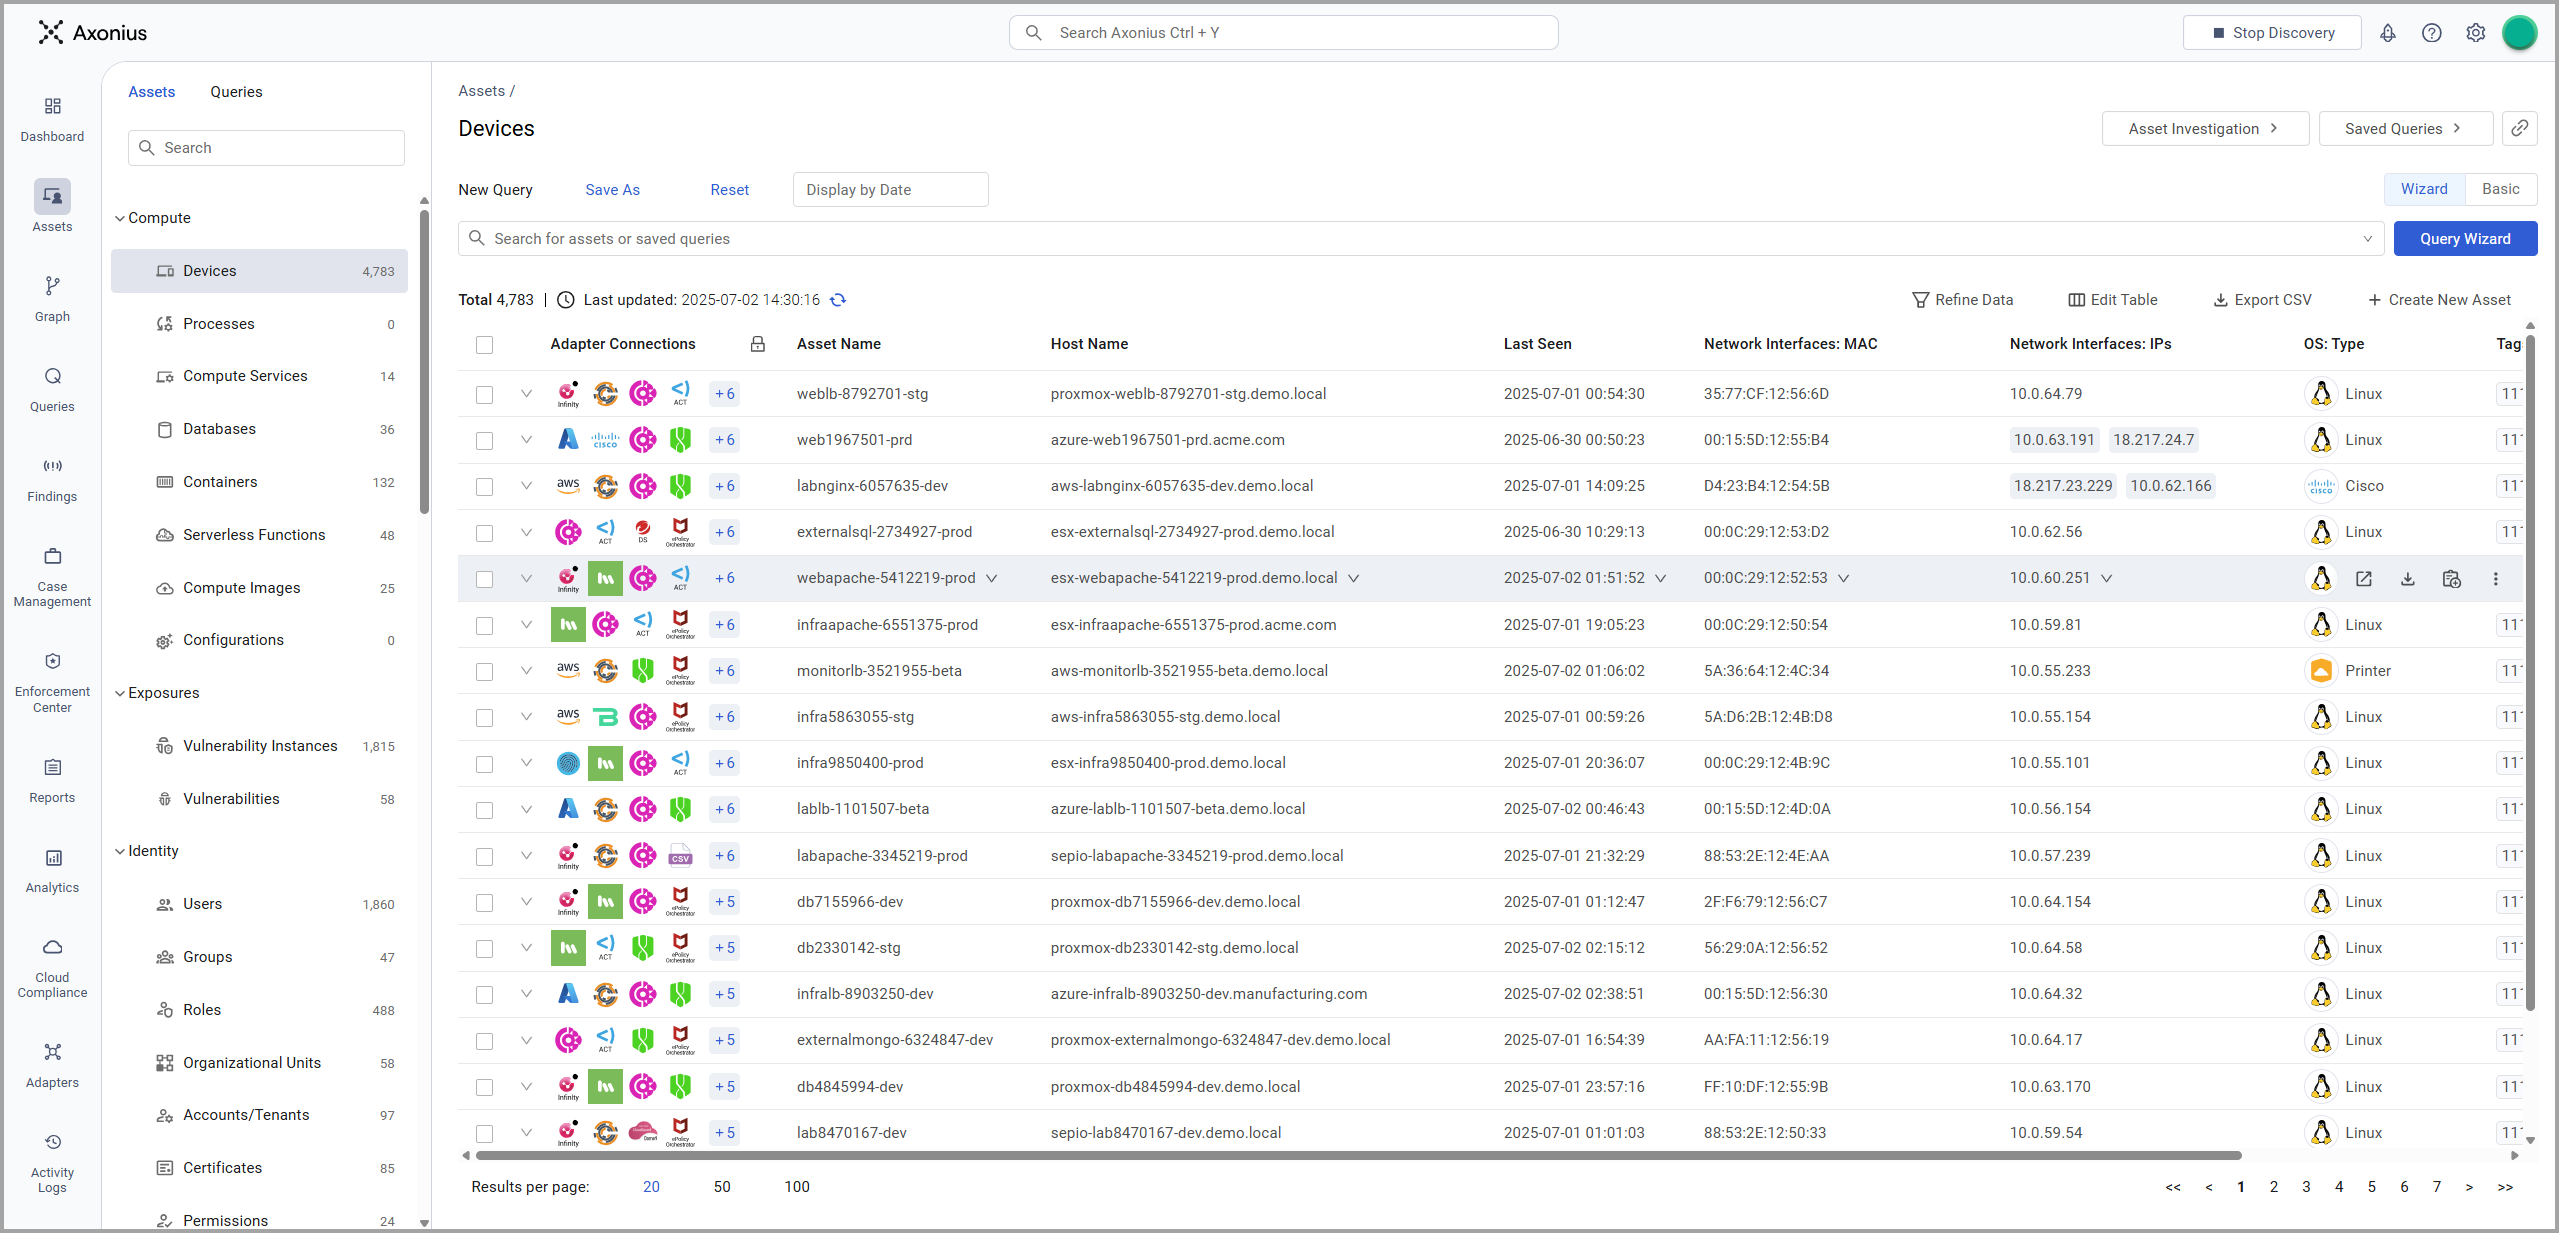Image resolution: width=2559 pixels, height=1233 pixels.
Task: Switch to Basic query mode
Action: (2499, 189)
